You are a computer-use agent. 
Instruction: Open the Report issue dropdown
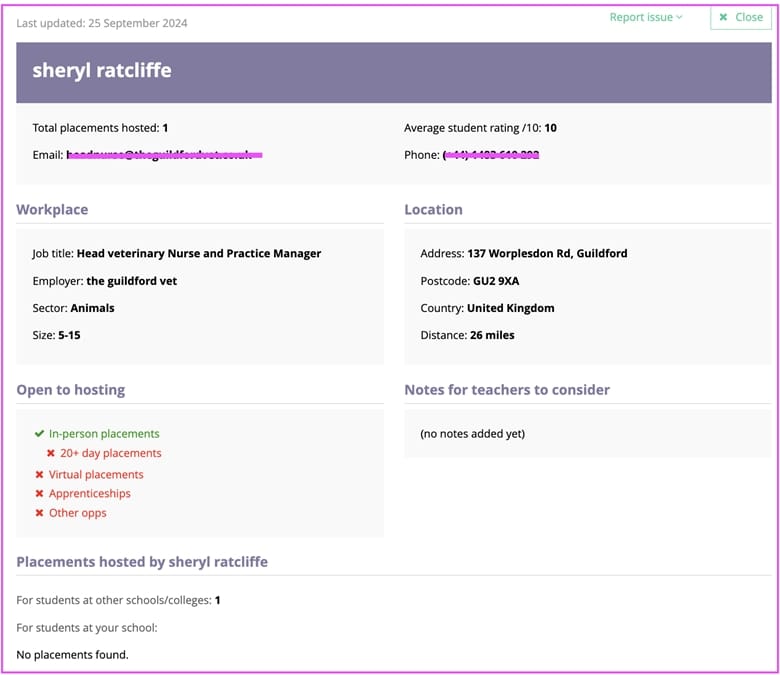[x=646, y=17]
